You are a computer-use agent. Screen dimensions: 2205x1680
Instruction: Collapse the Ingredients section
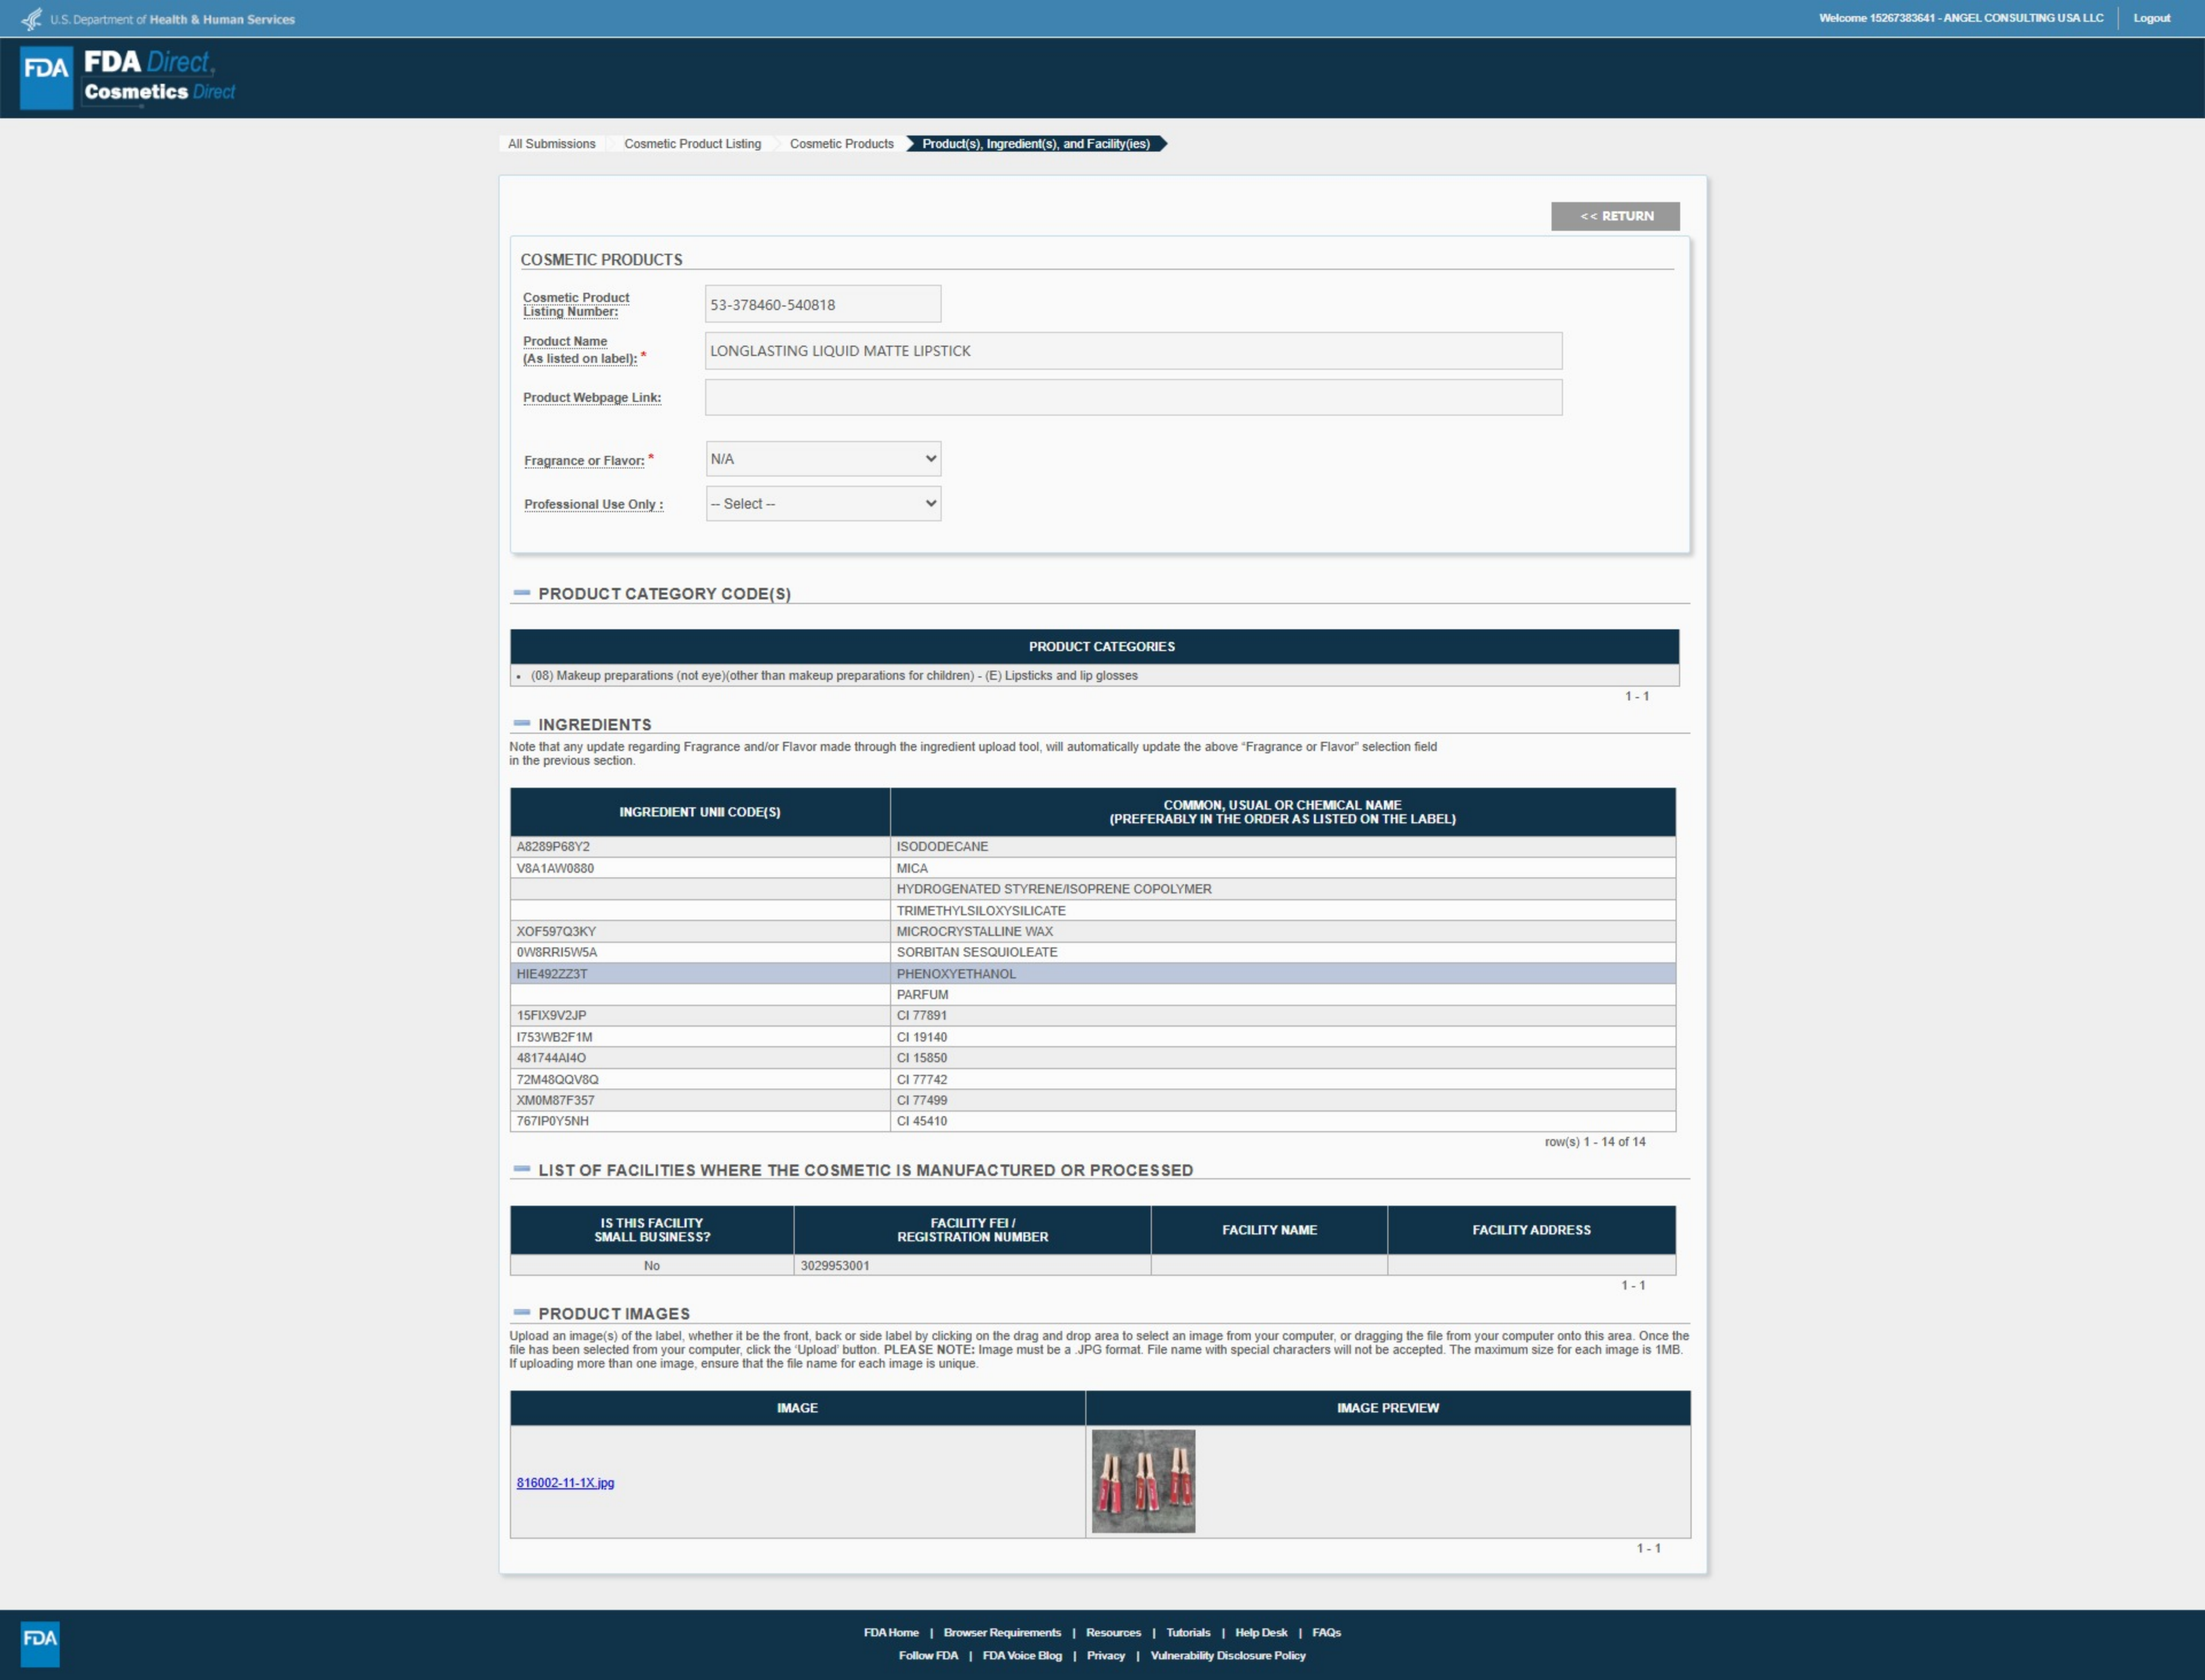521,723
